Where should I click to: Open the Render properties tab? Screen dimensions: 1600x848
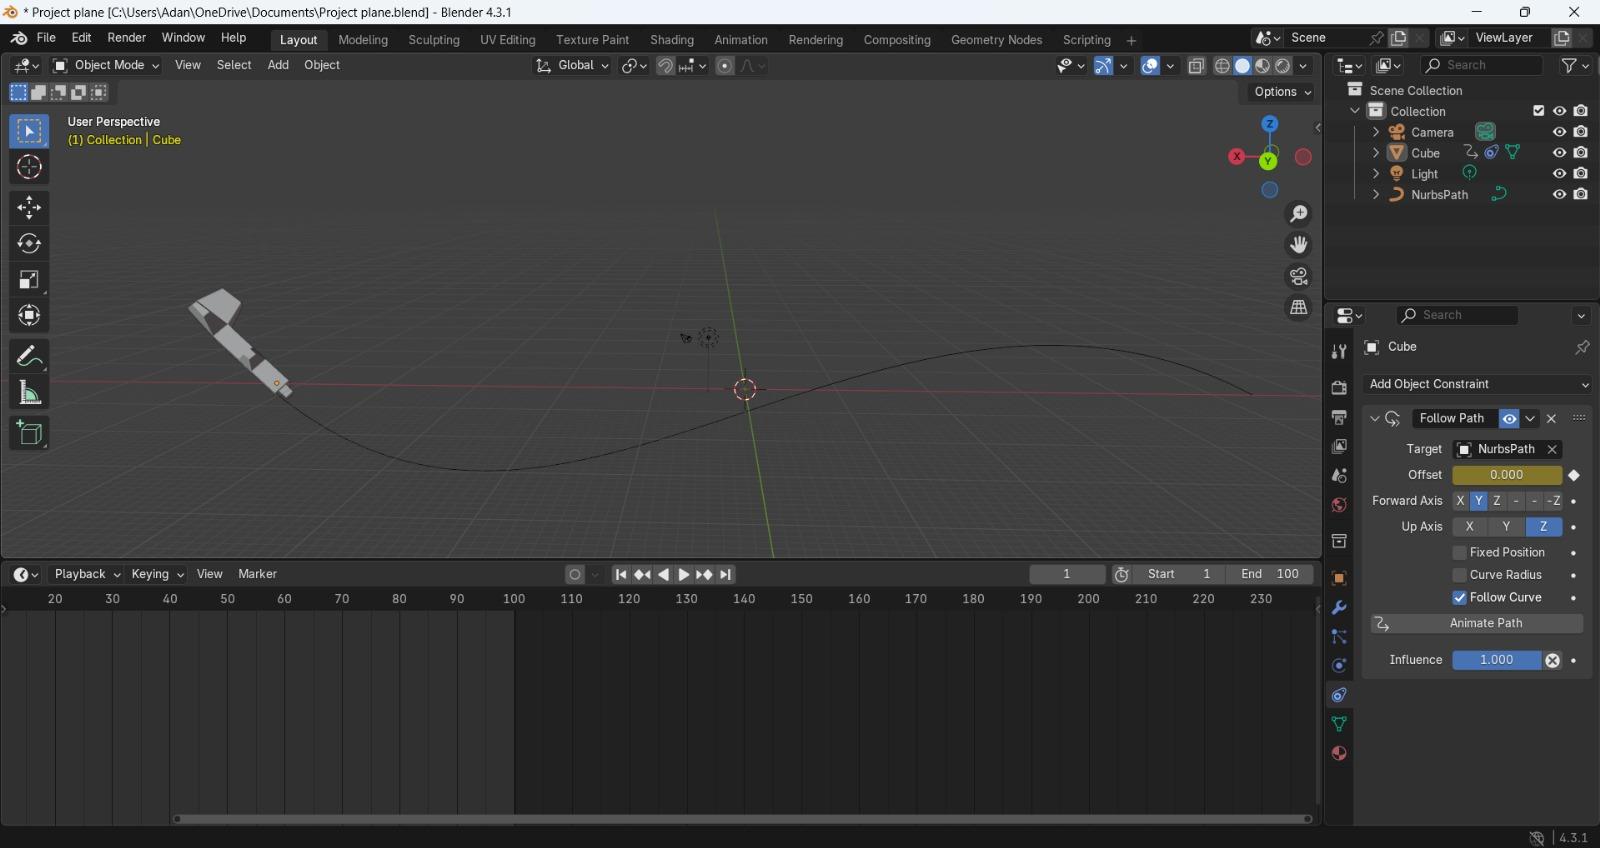point(1339,388)
